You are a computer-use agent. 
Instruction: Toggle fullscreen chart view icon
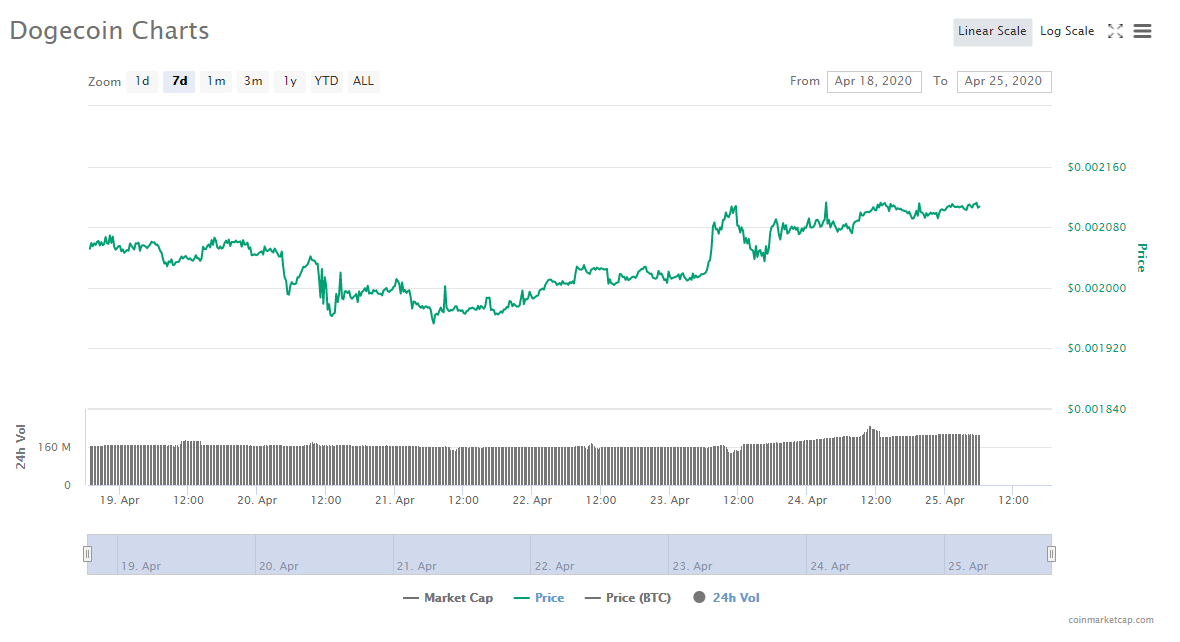pos(1115,31)
